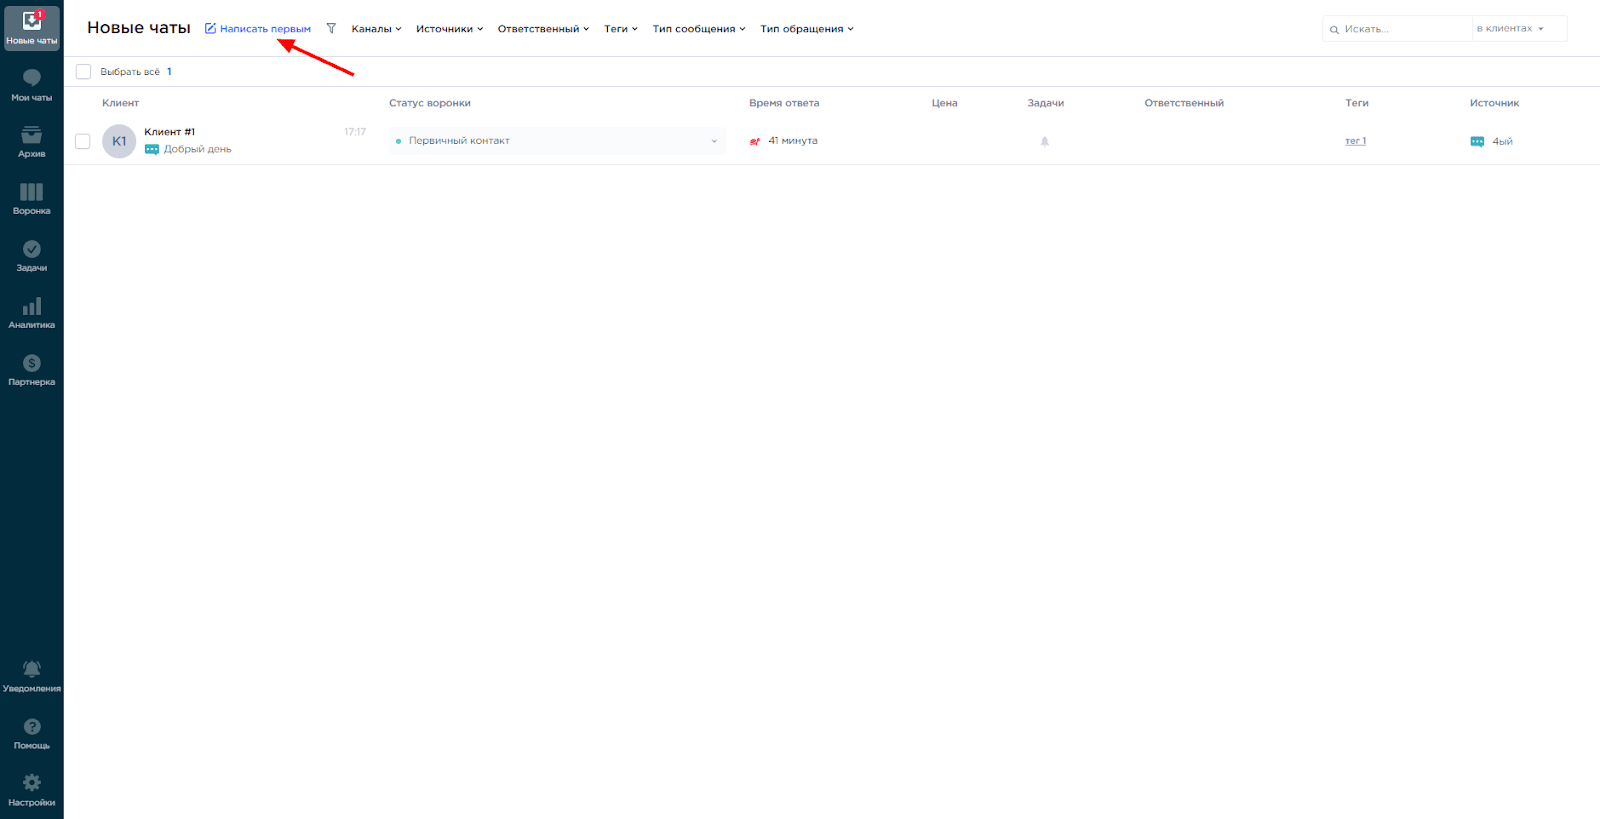Expand the Источники filter dropdown

(449, 29)
